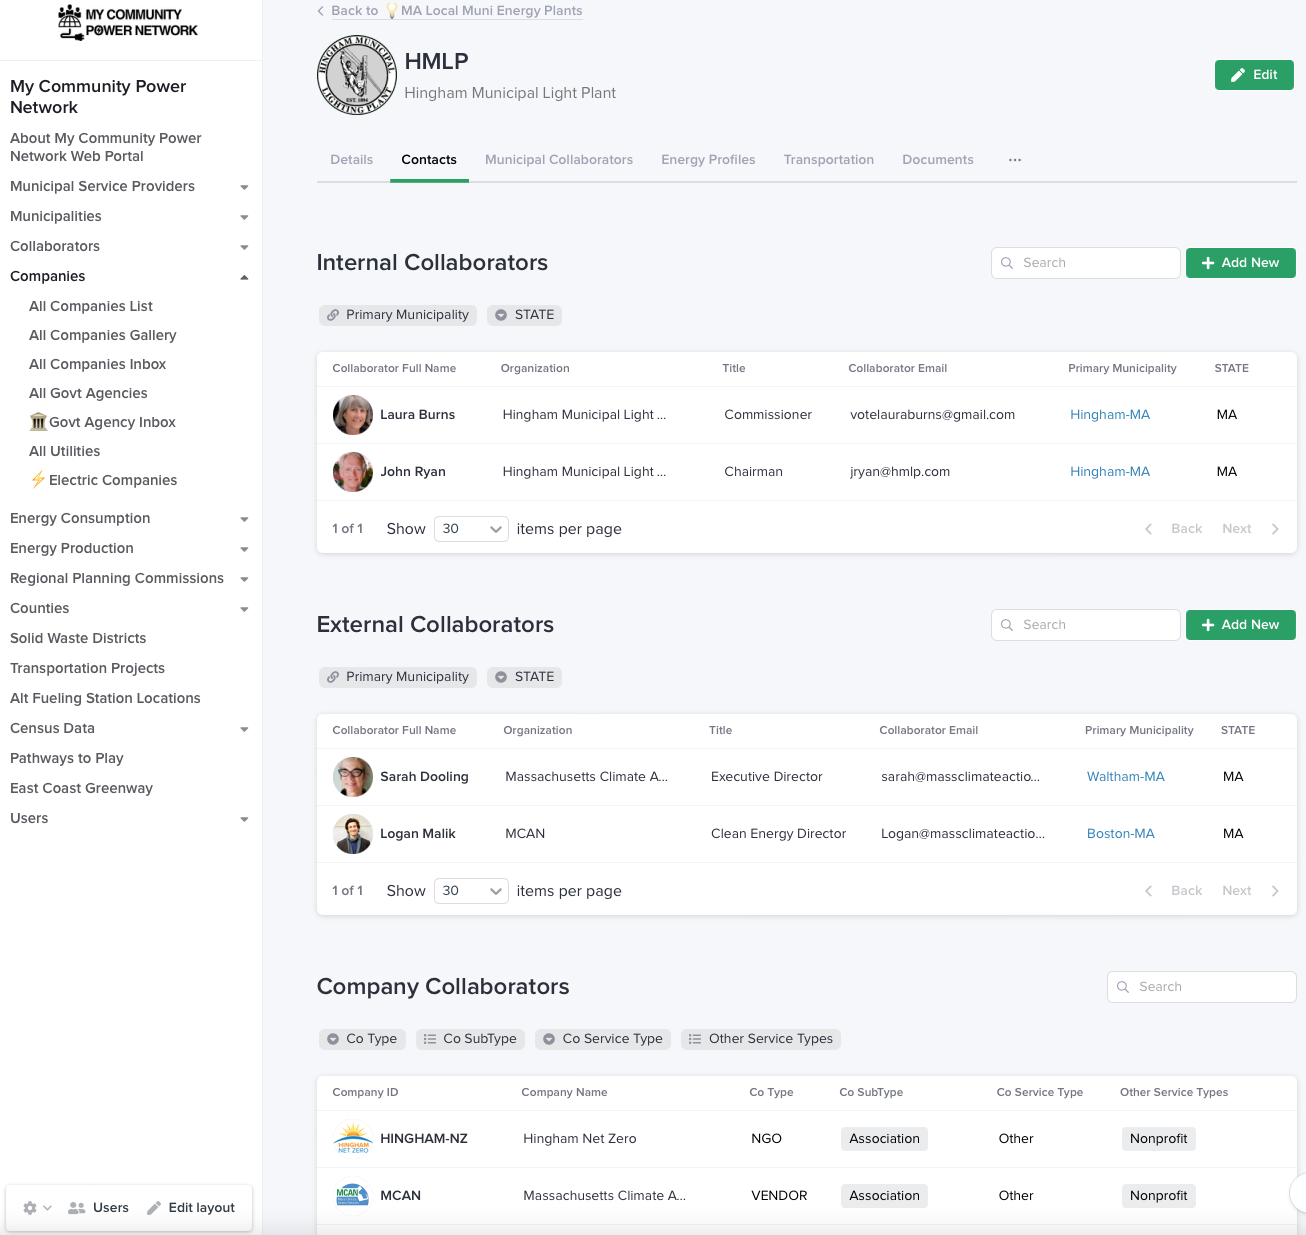Viewport: 1306px width, 1235px height.
Task: Click the lightning bolt icon of Electric Companies
Action: click(38, 480)
